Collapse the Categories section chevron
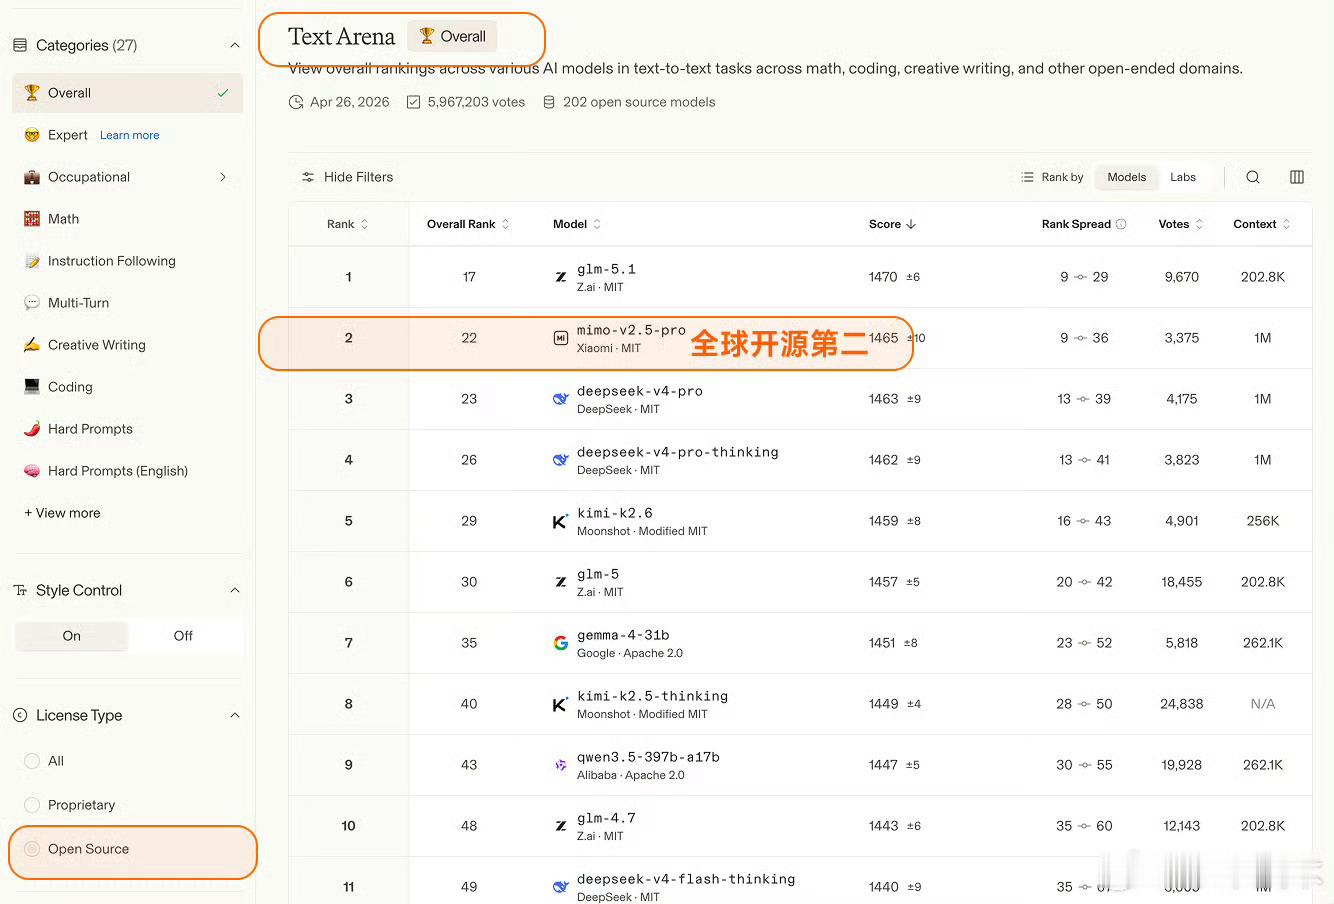This screenshot has height=904, width=1334. 235,45
